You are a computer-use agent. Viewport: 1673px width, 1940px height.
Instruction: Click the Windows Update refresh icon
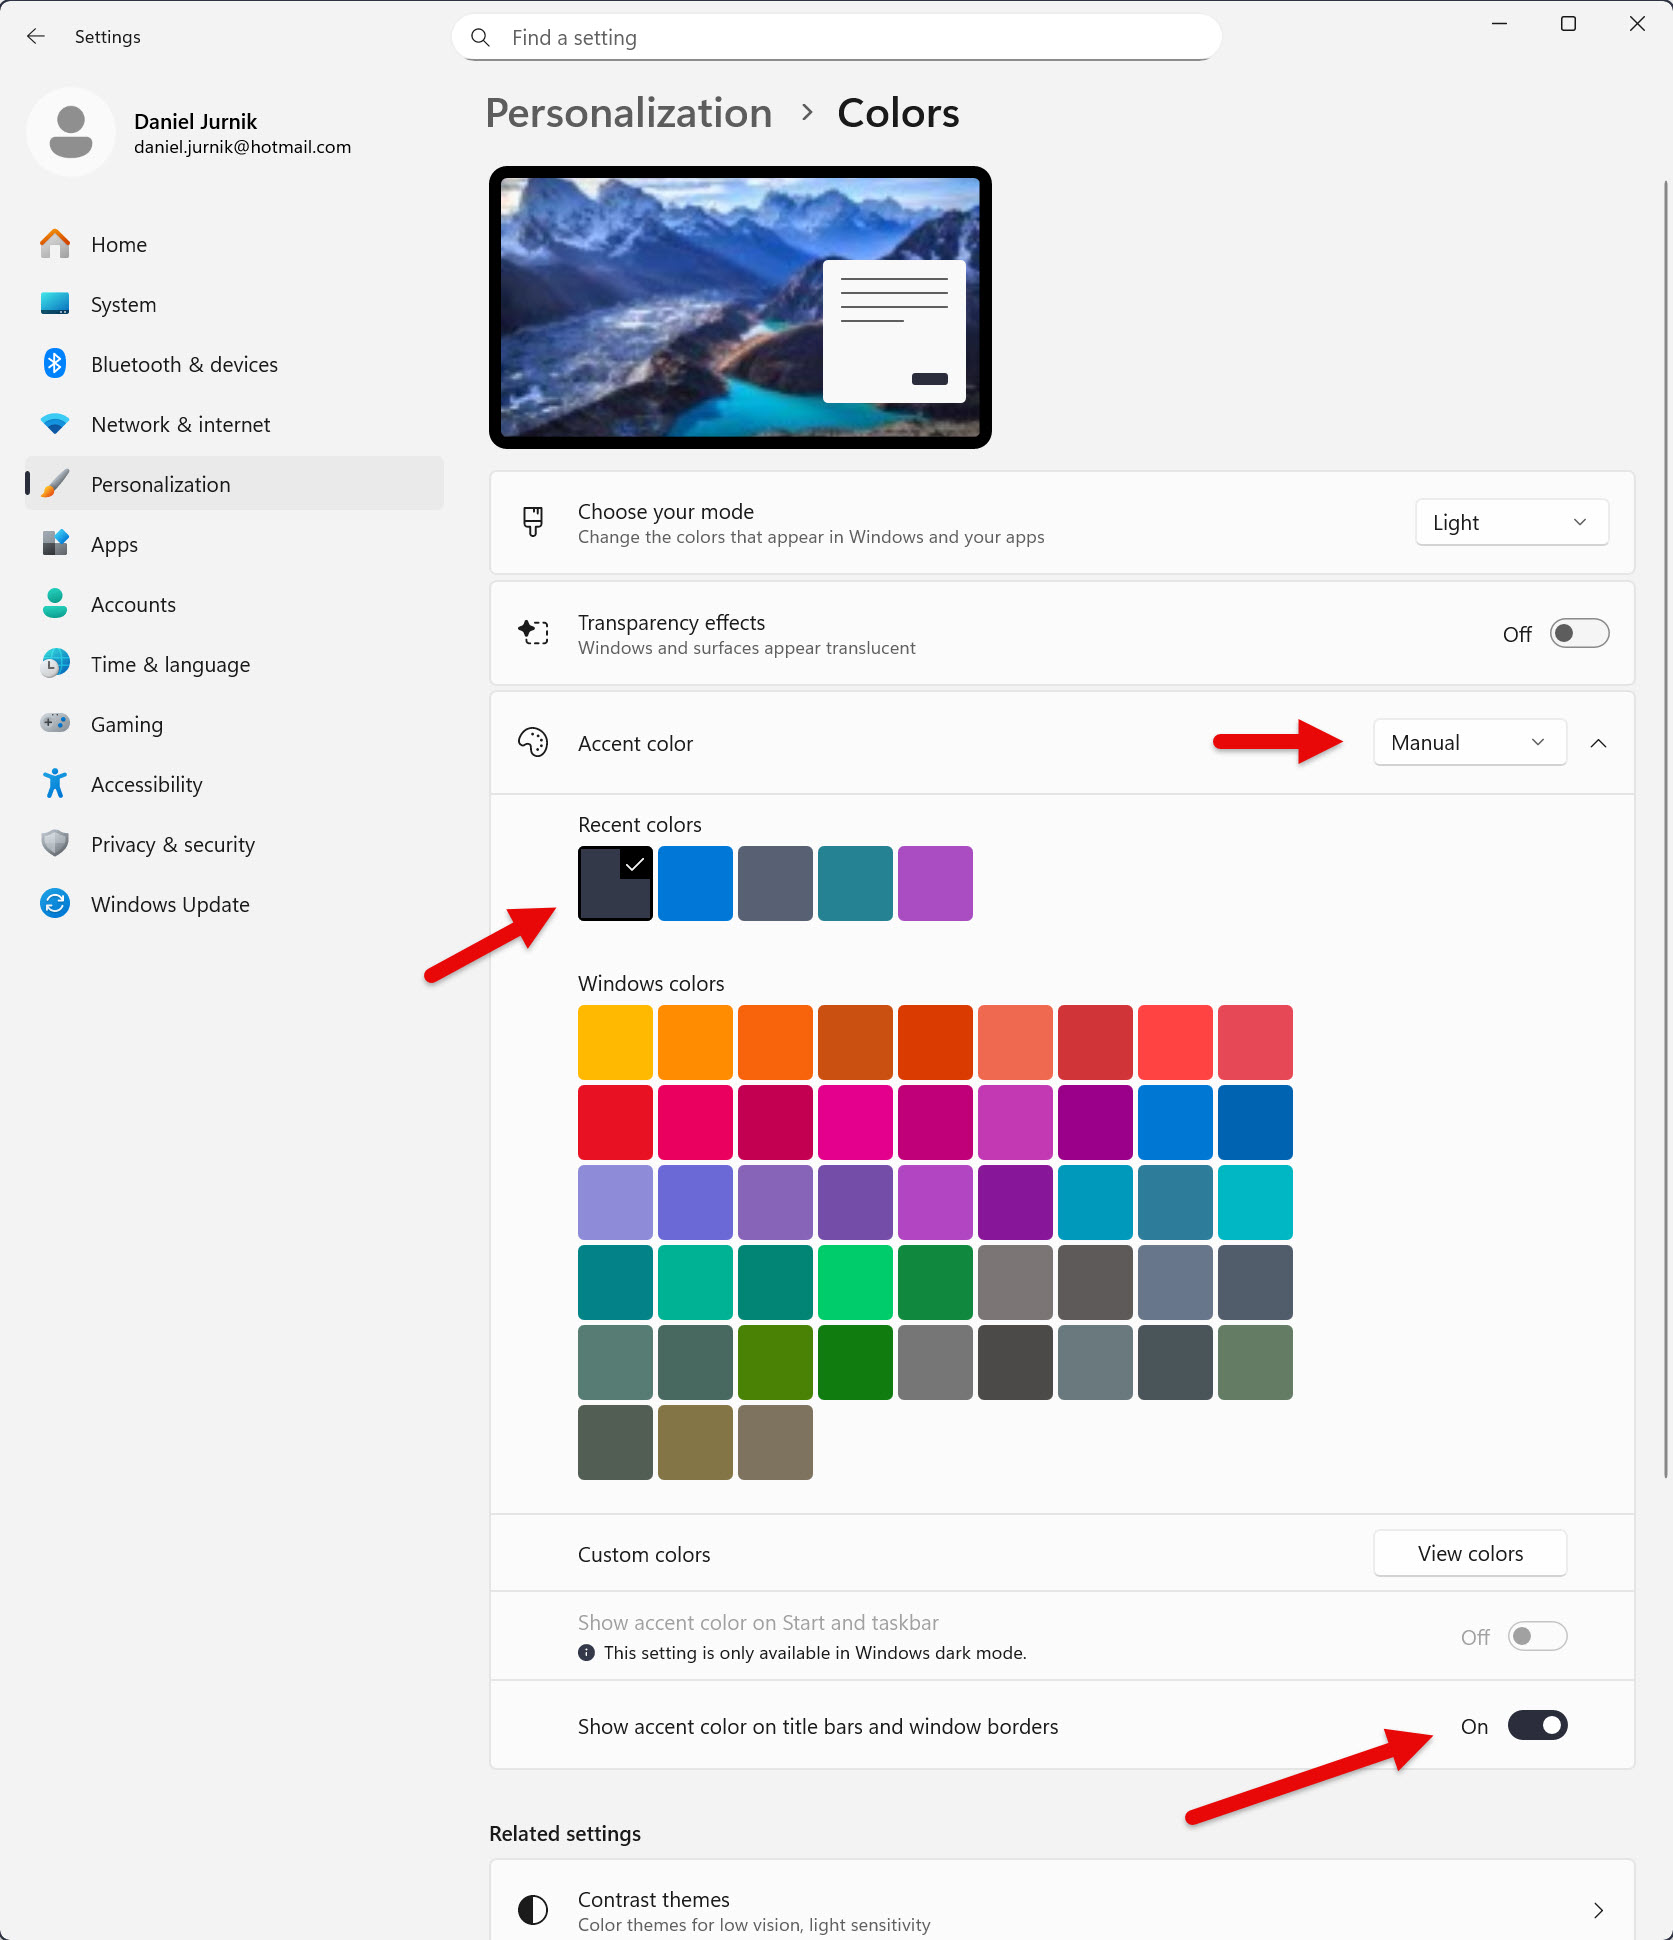coord(55,904)
